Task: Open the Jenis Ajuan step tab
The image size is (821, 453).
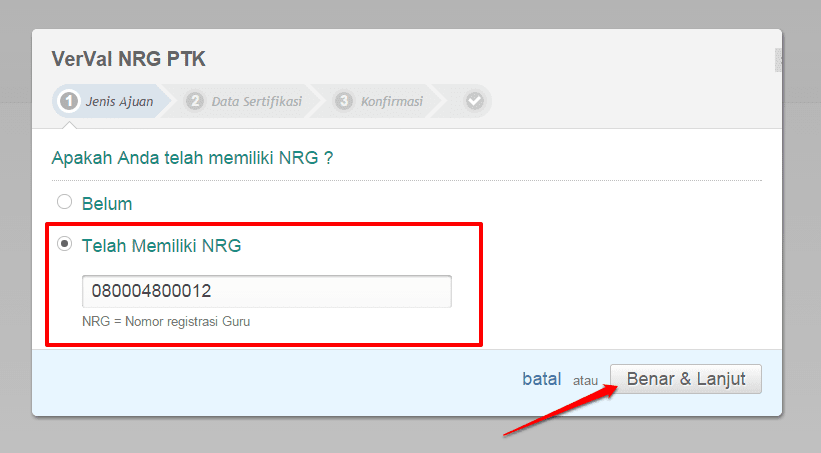Action: tap(111, 101)
